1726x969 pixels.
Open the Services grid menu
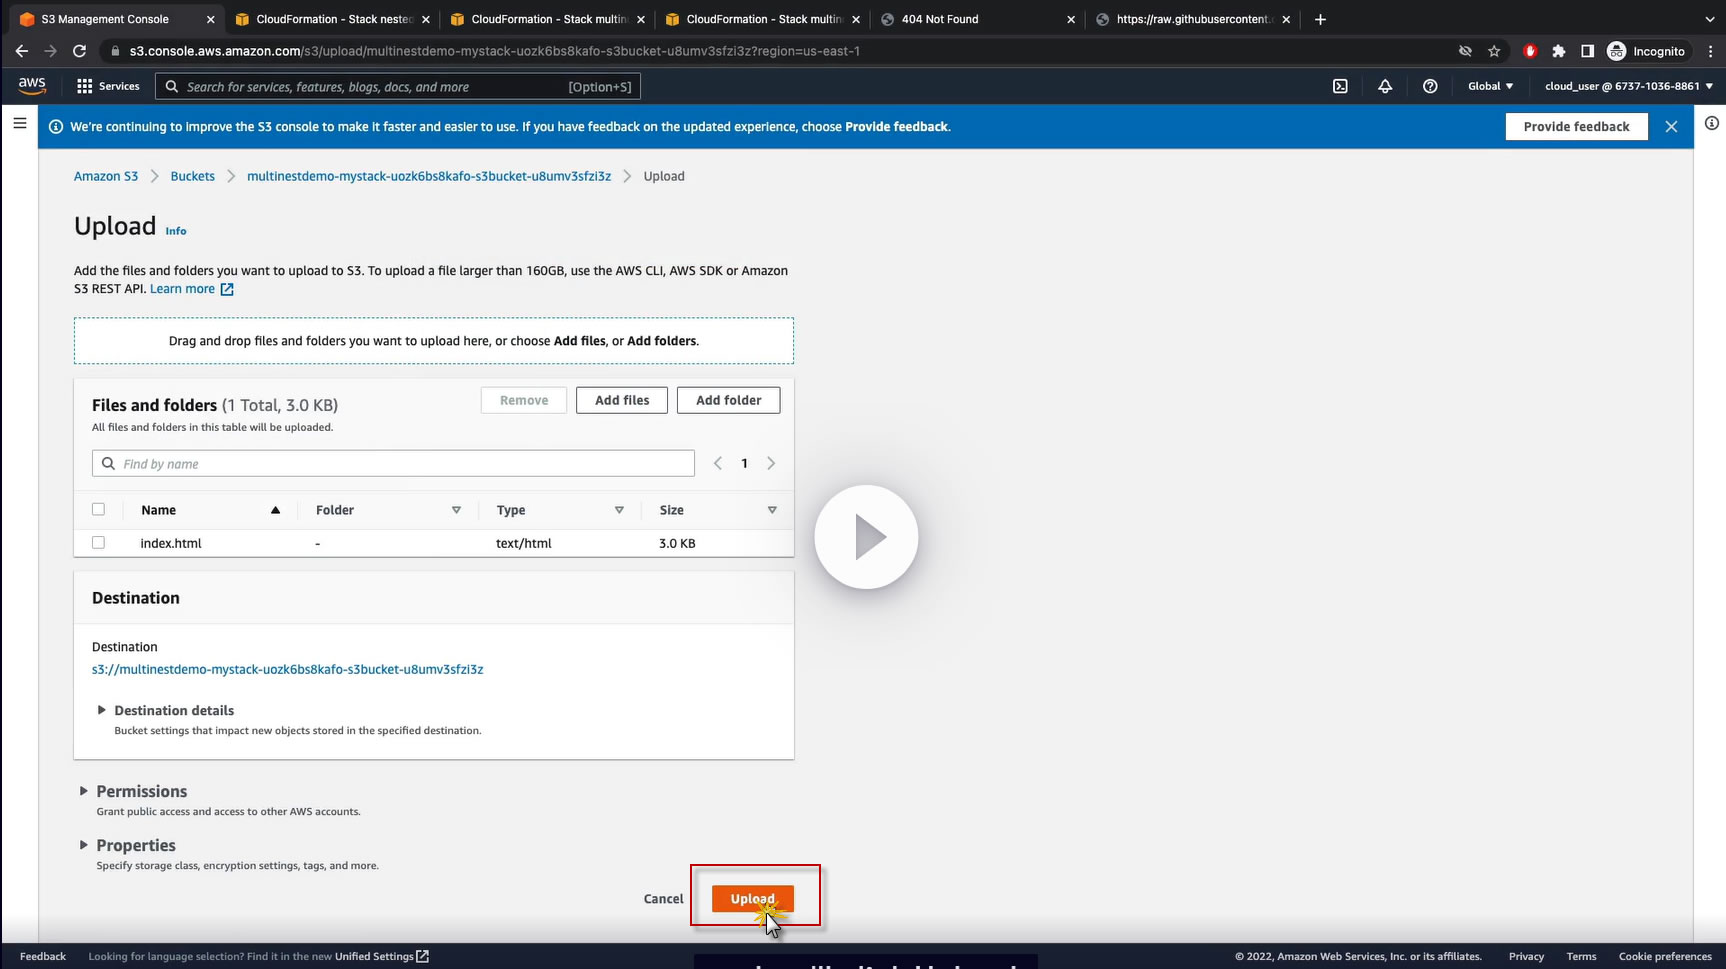[x=108, y=86]
